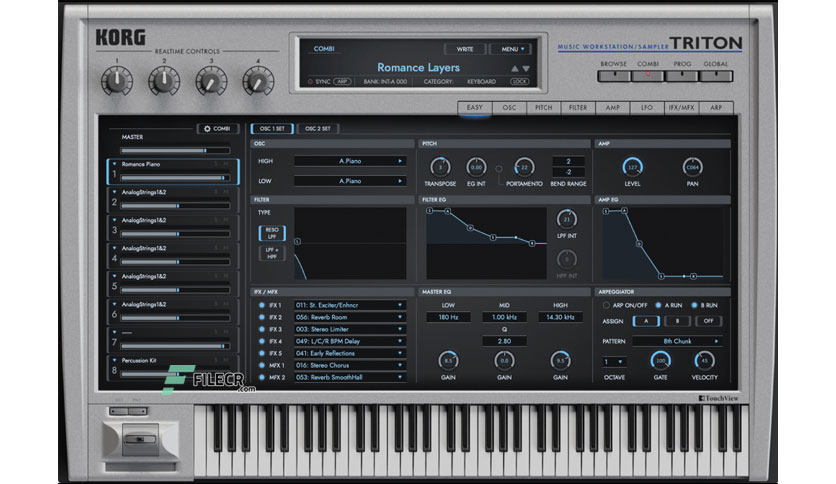Select the OSC 2 SET tab
Viewport: 836px width, 484px height.
(318, 128)
